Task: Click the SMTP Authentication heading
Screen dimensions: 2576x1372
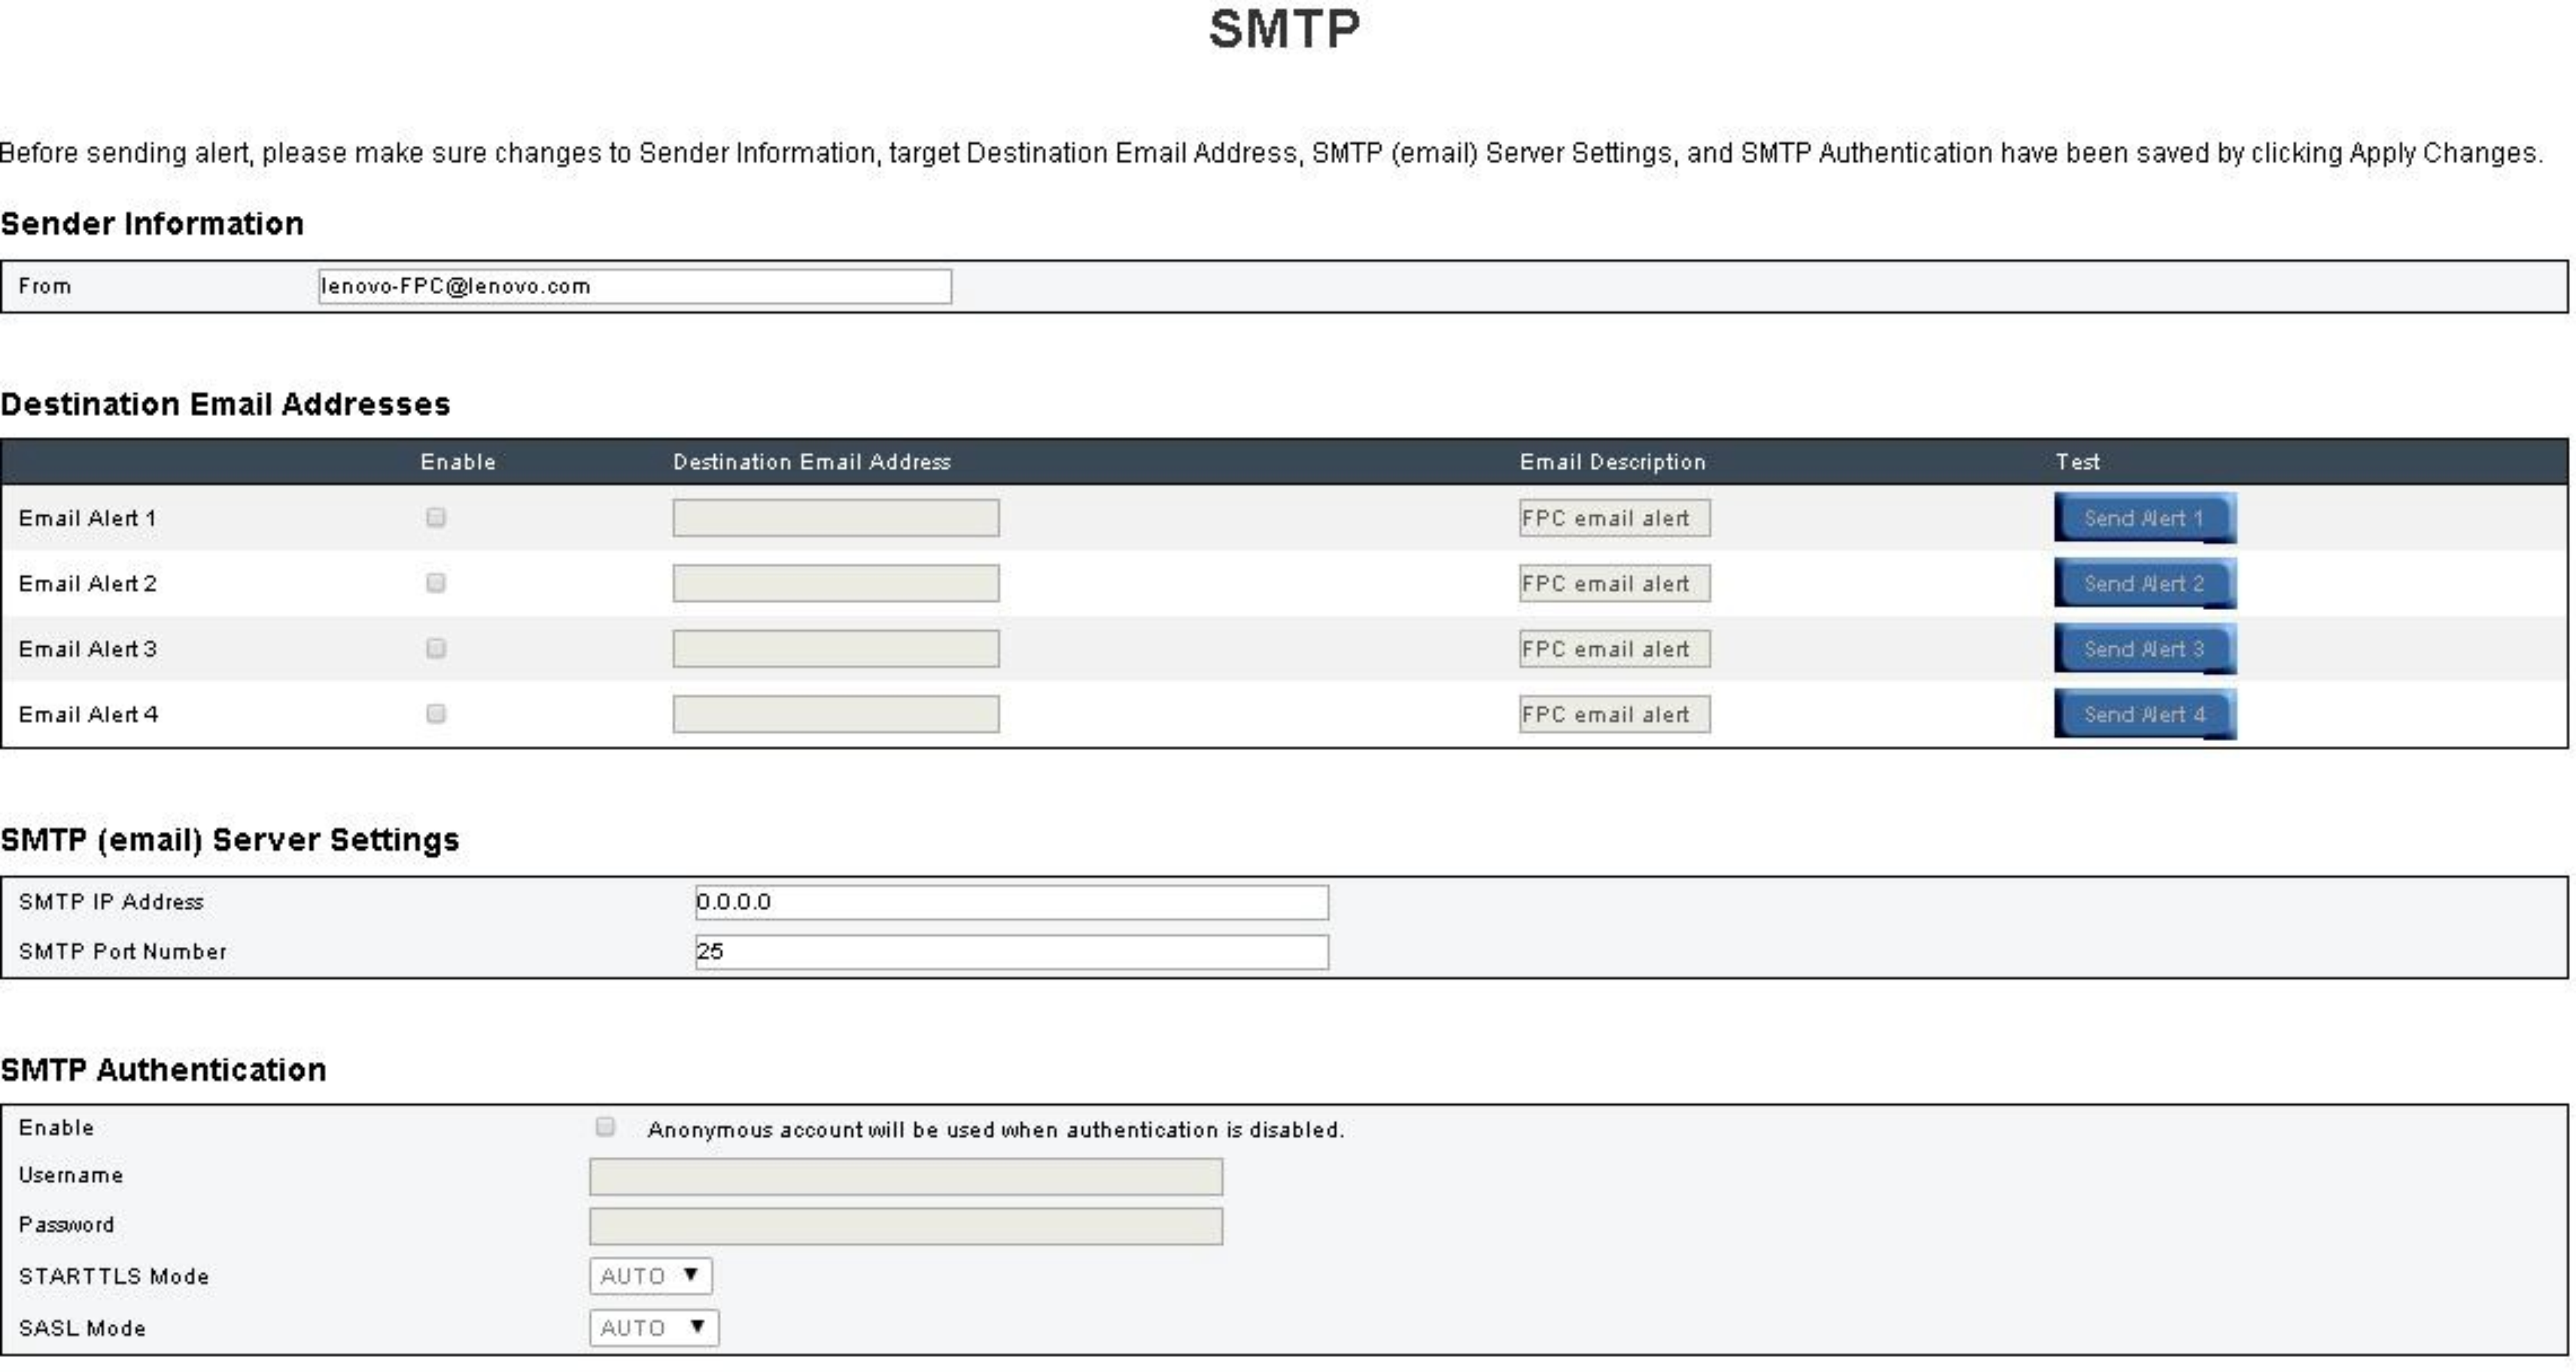Action: coord(163,1069)
